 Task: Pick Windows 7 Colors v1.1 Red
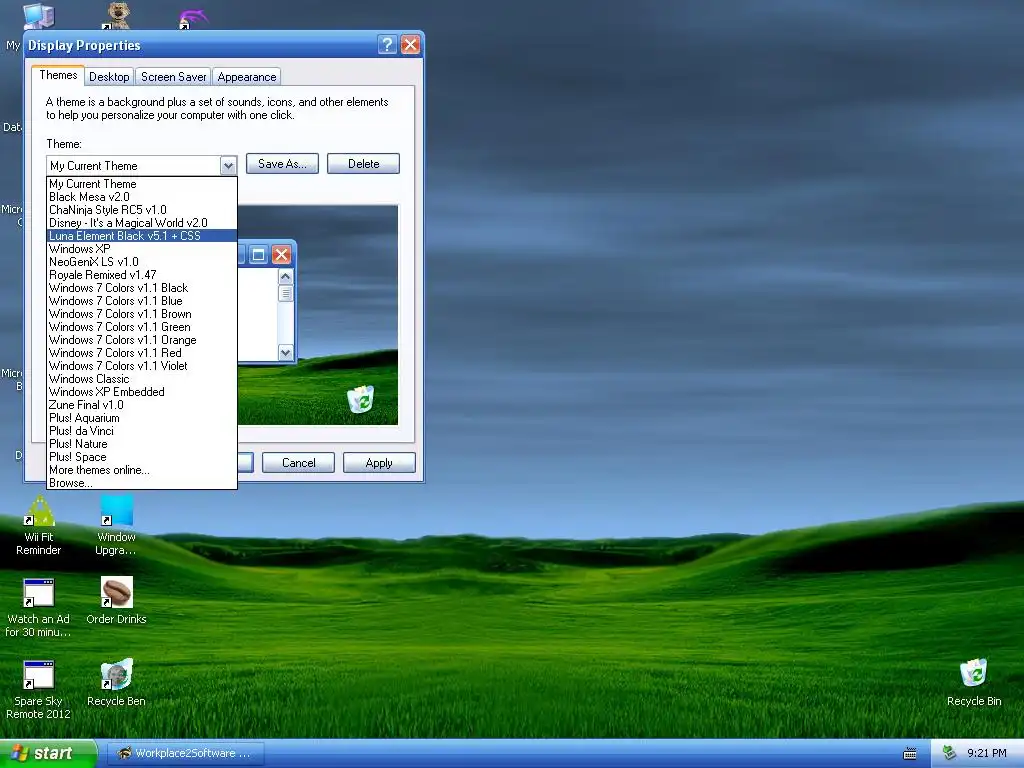[142, 353]
